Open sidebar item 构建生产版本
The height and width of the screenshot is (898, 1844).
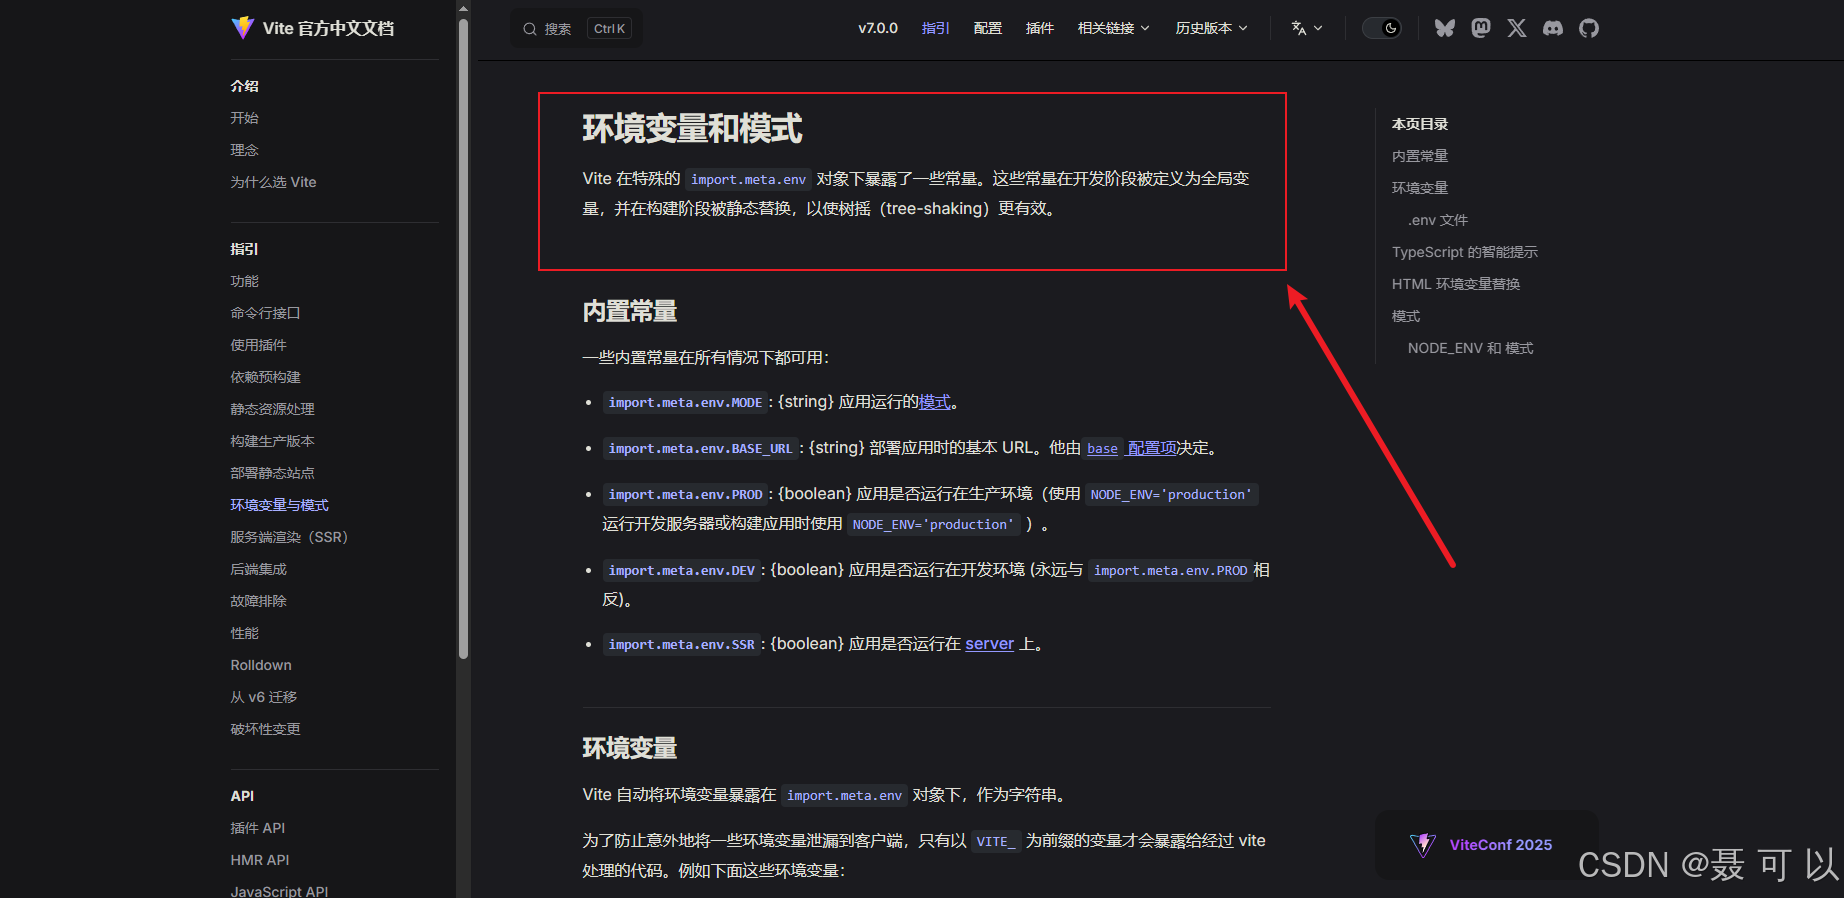(x=272, y=441)
